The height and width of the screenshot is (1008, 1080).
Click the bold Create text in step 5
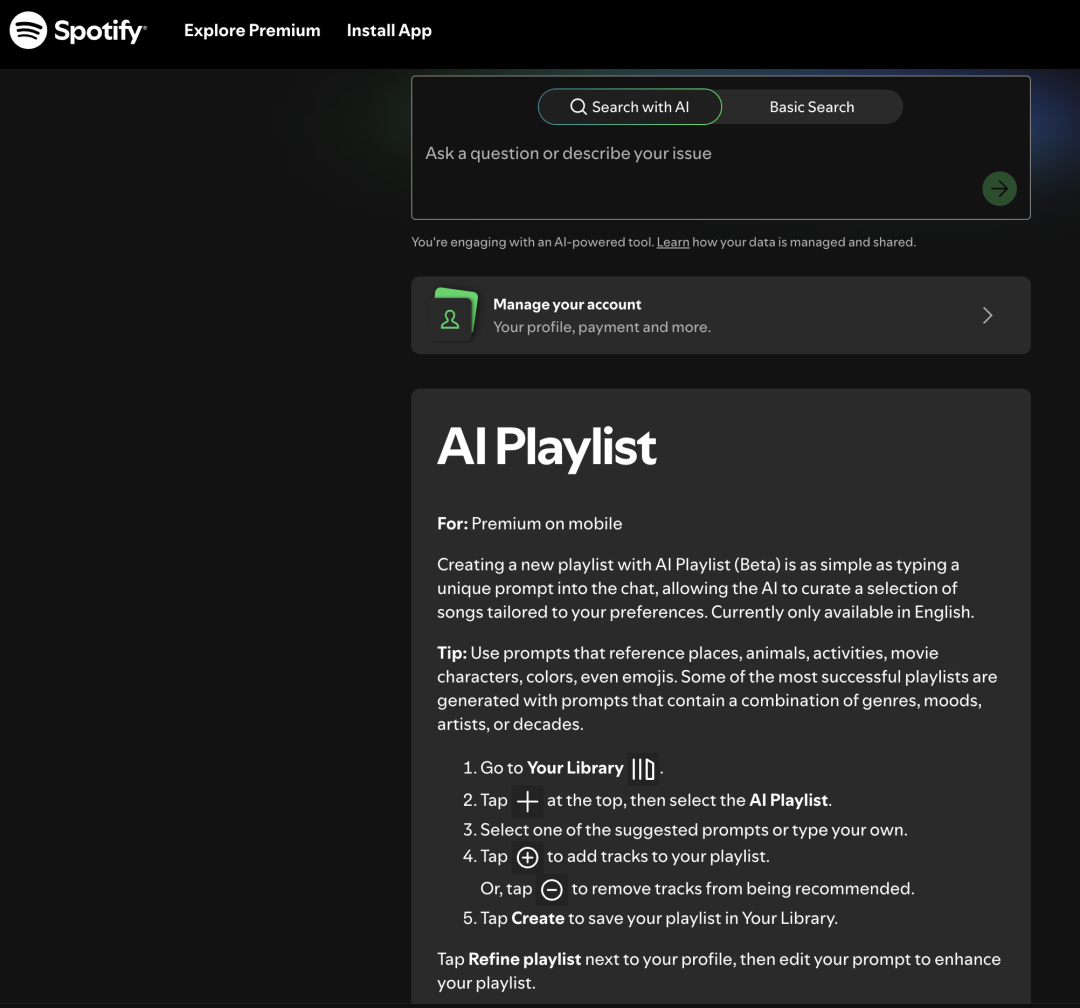point(537,917)
